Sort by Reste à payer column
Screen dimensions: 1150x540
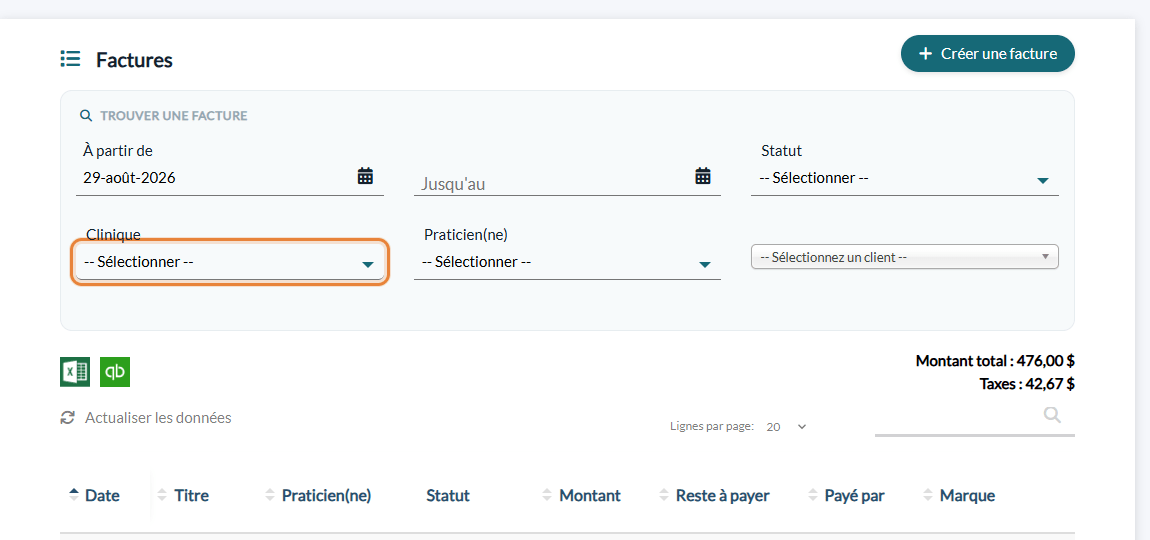(x=714, y=495)
